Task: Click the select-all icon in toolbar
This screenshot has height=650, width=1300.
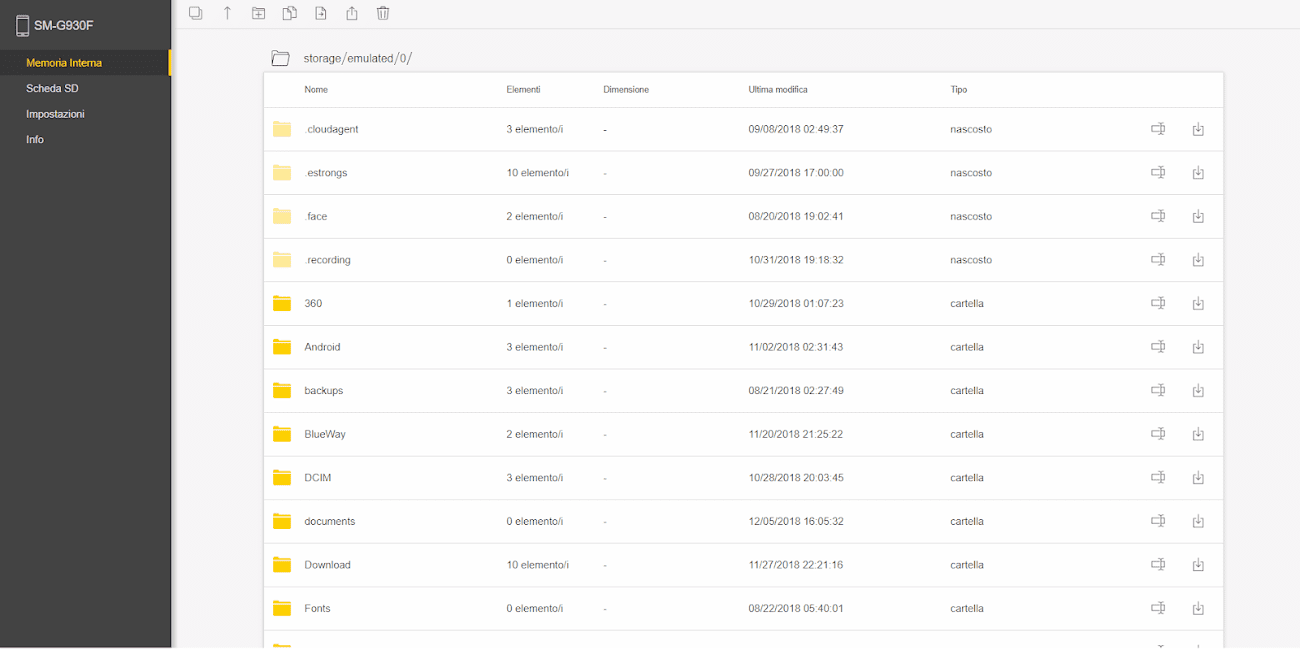Action: [196, 13]
